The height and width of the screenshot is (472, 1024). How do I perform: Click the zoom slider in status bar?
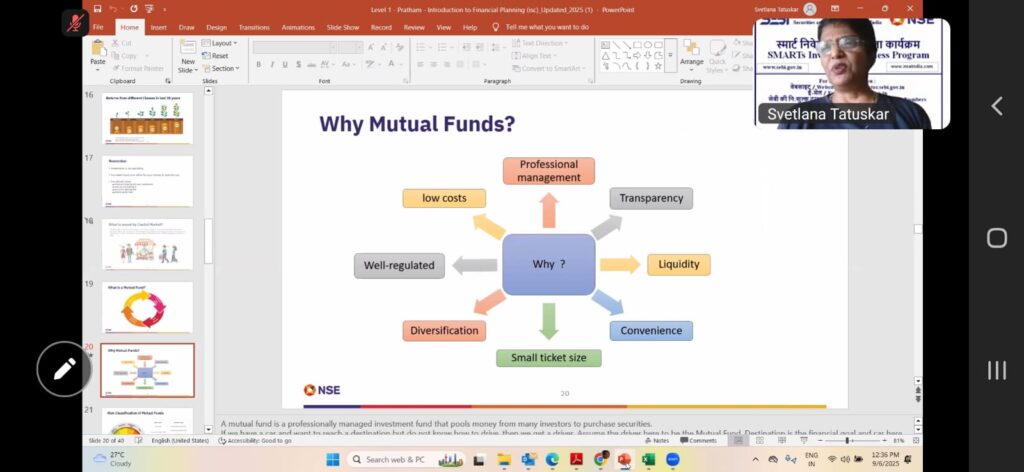click(x=847, y=440)
